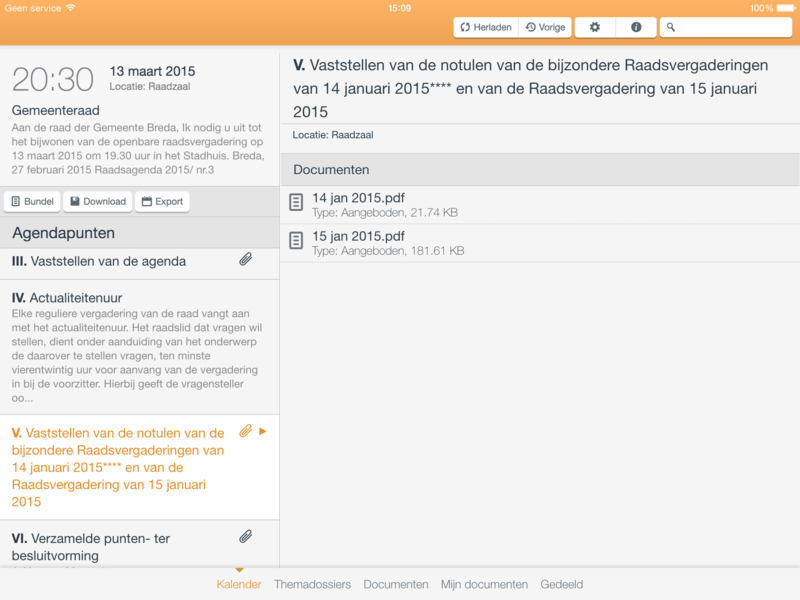Screen dimensions: 800x600
Task: Click the magnifier search icon
Action: 671,28
